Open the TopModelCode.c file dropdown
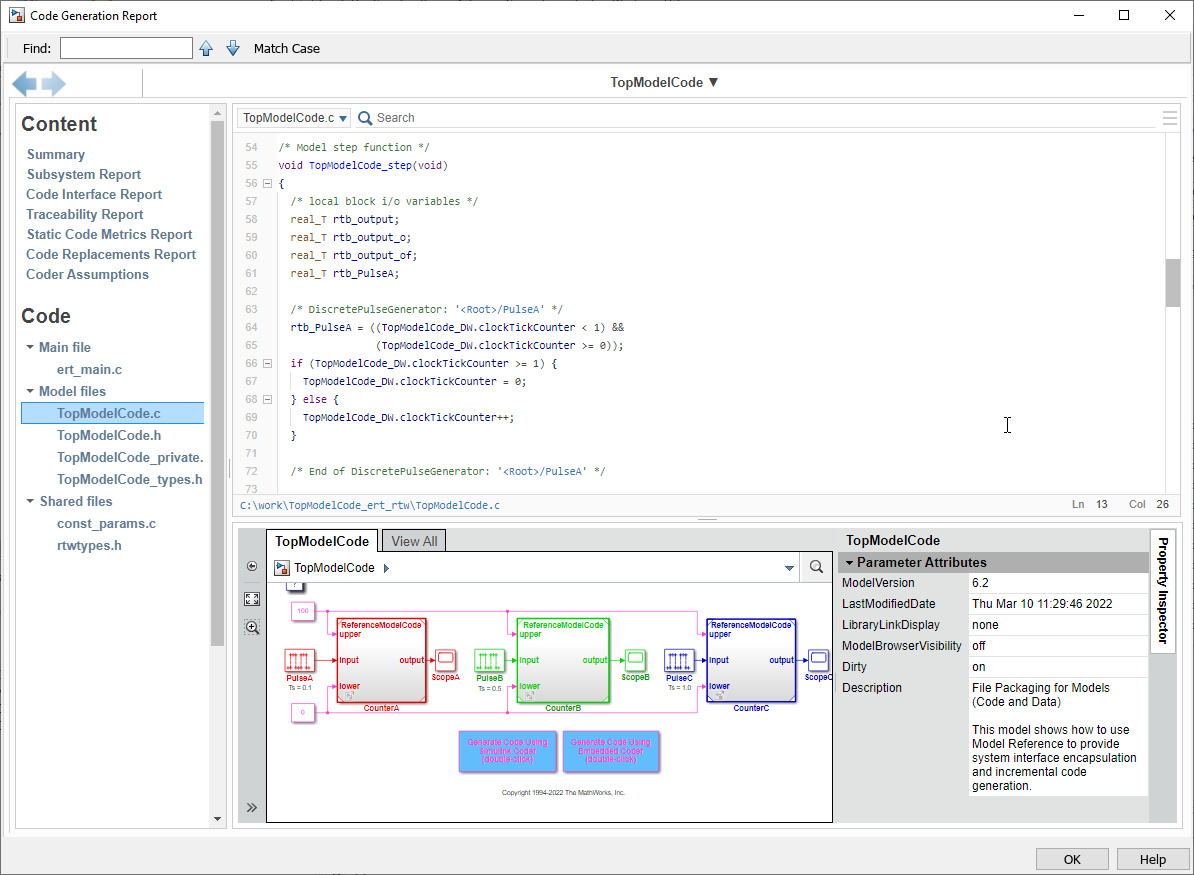The height and width of the screenshot is (875, 1194). coord(294,118)
